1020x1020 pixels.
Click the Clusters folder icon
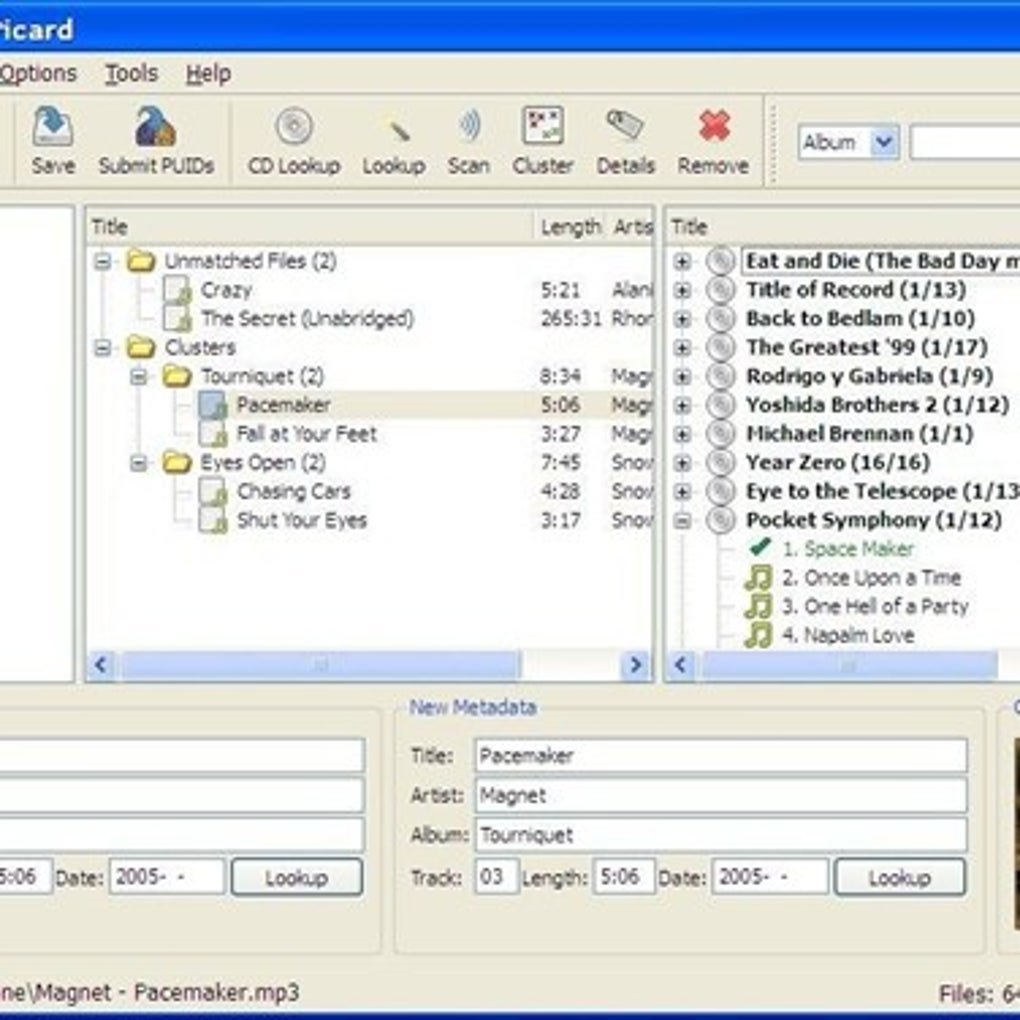(141, 347)
